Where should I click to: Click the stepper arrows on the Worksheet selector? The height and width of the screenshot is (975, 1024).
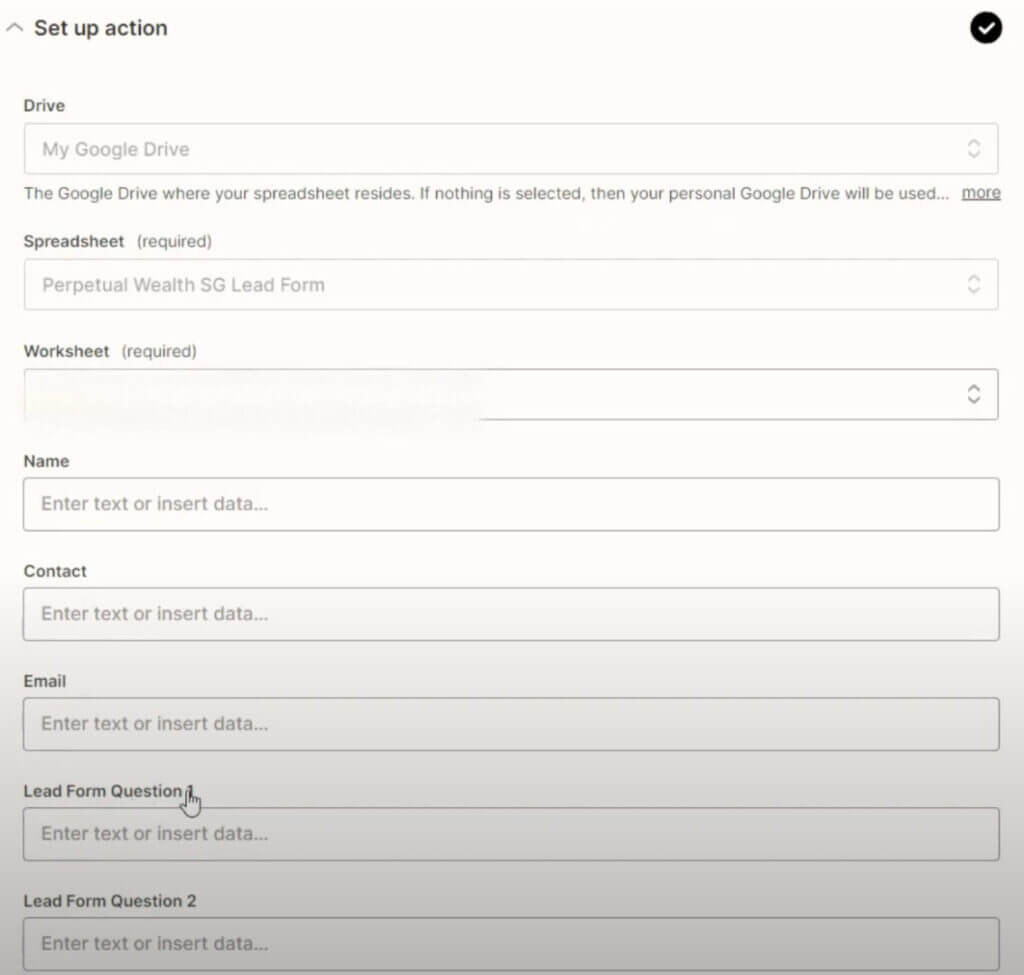(973, 394)
